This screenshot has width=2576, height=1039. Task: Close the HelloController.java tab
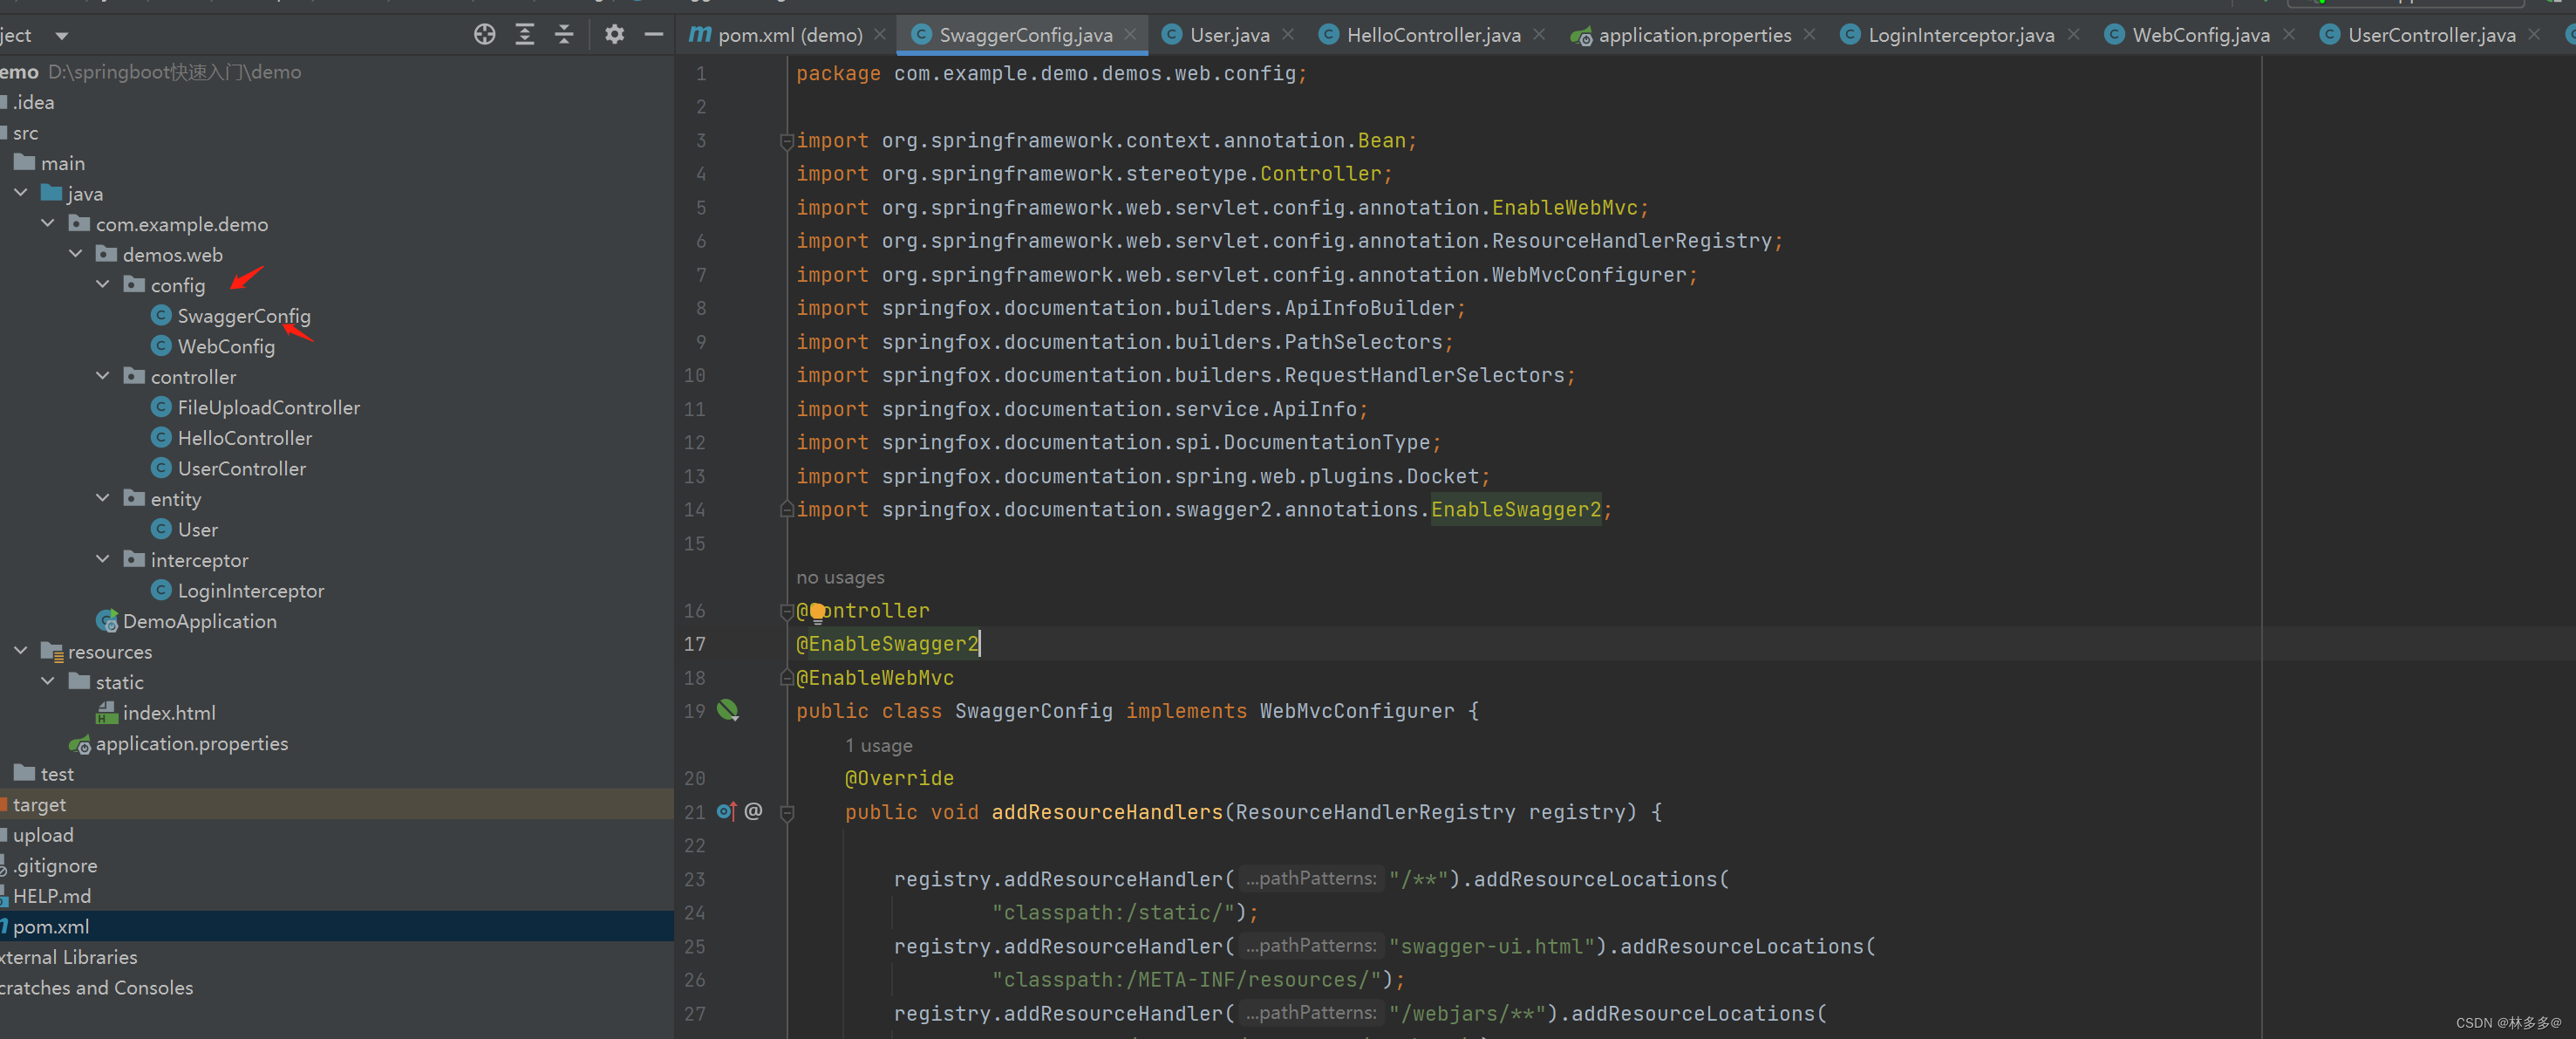[x=1539, y=35]
